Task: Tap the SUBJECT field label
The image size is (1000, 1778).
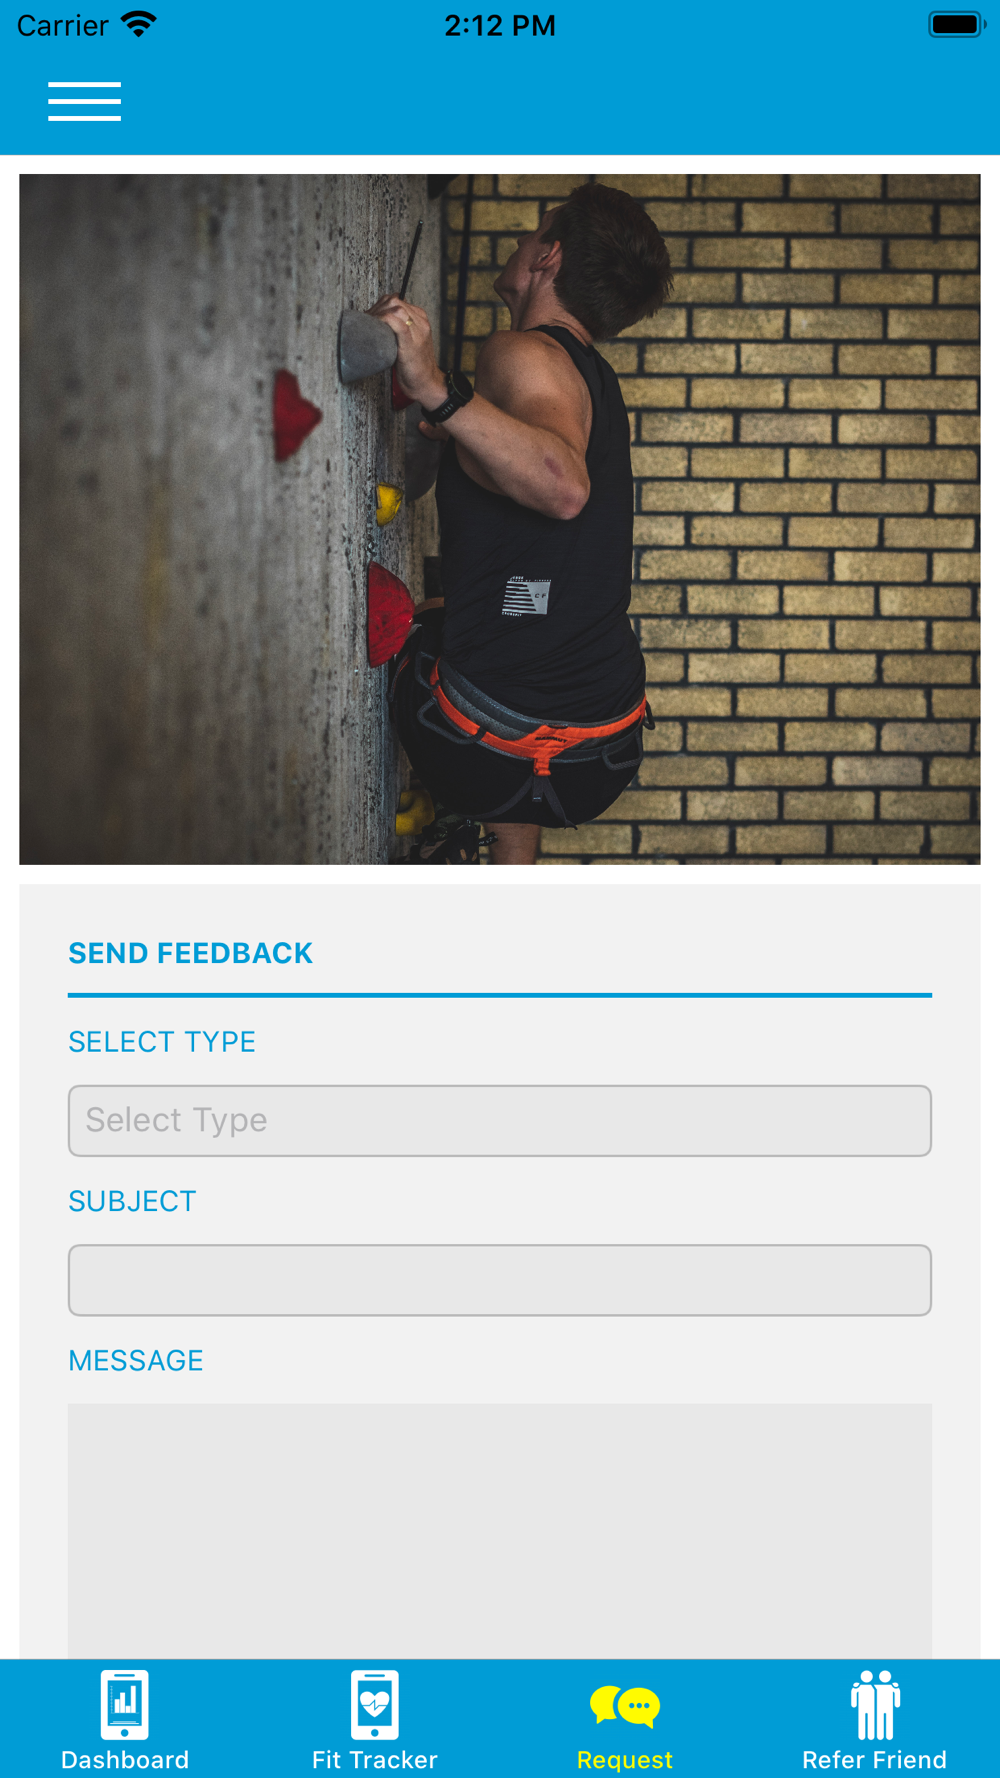Action: pos(132,1201)
